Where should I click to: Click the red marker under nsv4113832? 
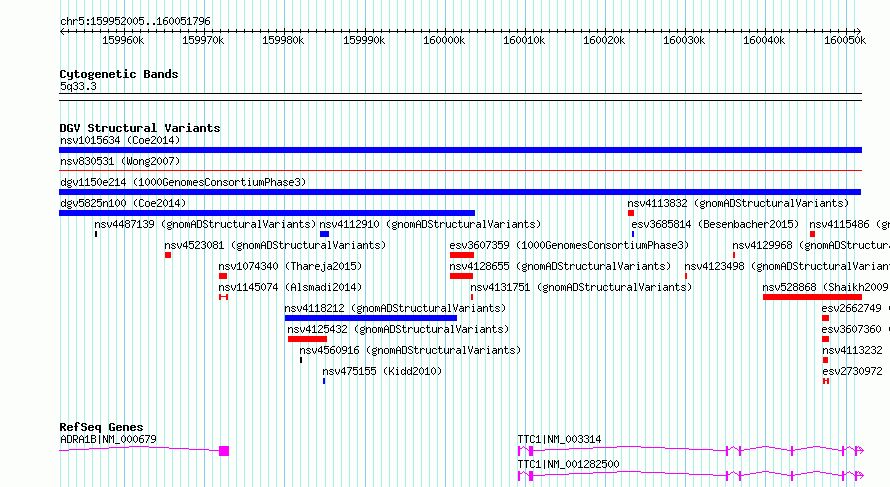tap(631, 213)
